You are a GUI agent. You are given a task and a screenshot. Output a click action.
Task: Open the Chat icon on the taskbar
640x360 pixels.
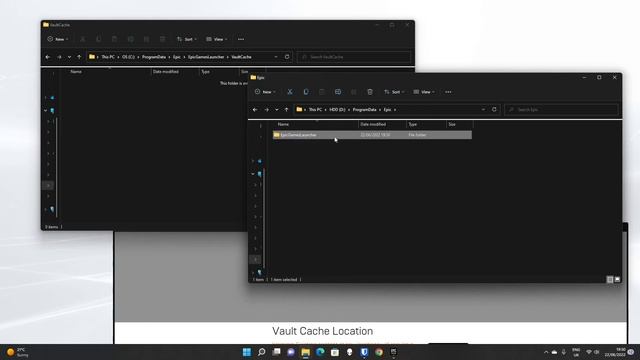point(291,352)
